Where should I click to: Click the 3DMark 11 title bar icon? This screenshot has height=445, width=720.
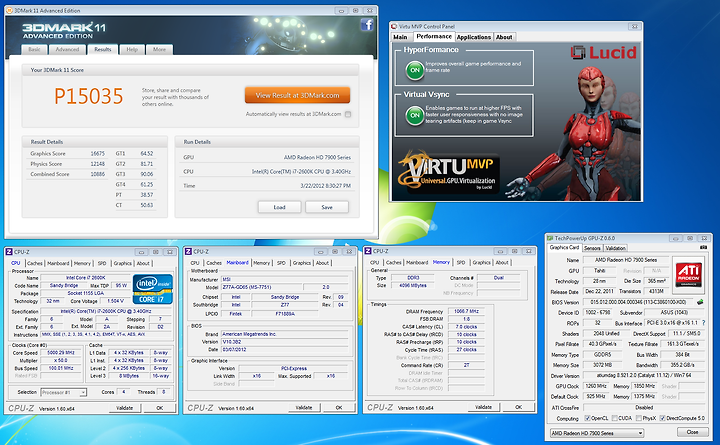pyautogui.click(x=9, y=10)
